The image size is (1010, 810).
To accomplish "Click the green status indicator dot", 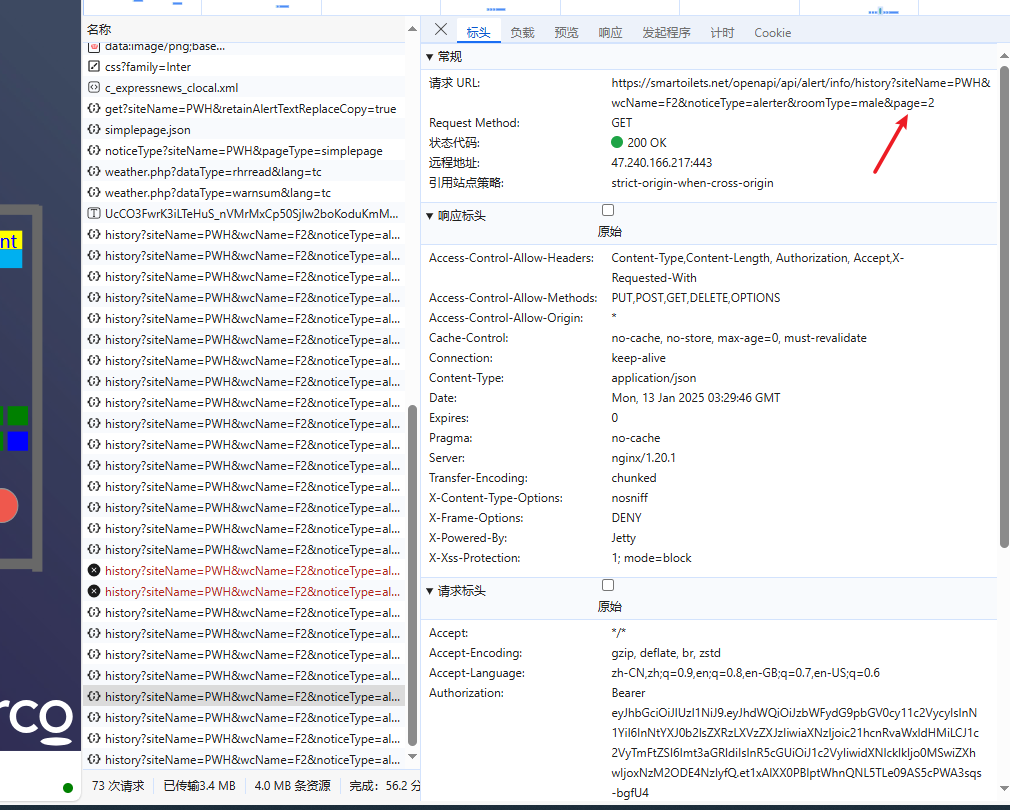I will 617,142.
